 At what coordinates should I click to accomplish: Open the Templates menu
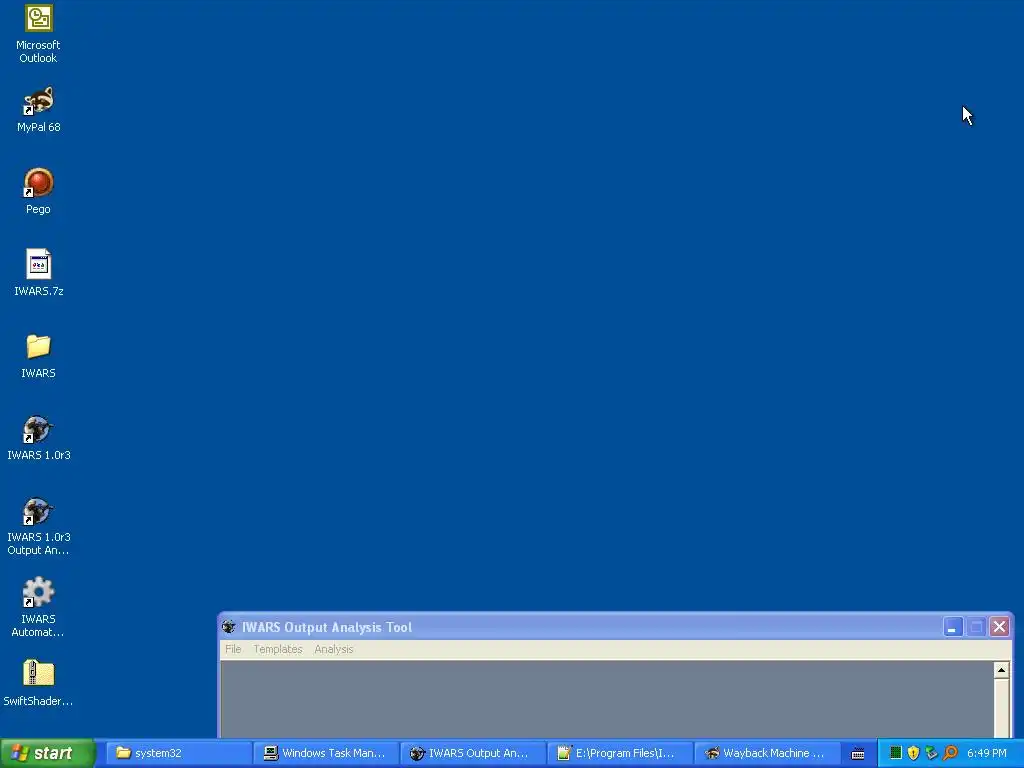(278, 649)
